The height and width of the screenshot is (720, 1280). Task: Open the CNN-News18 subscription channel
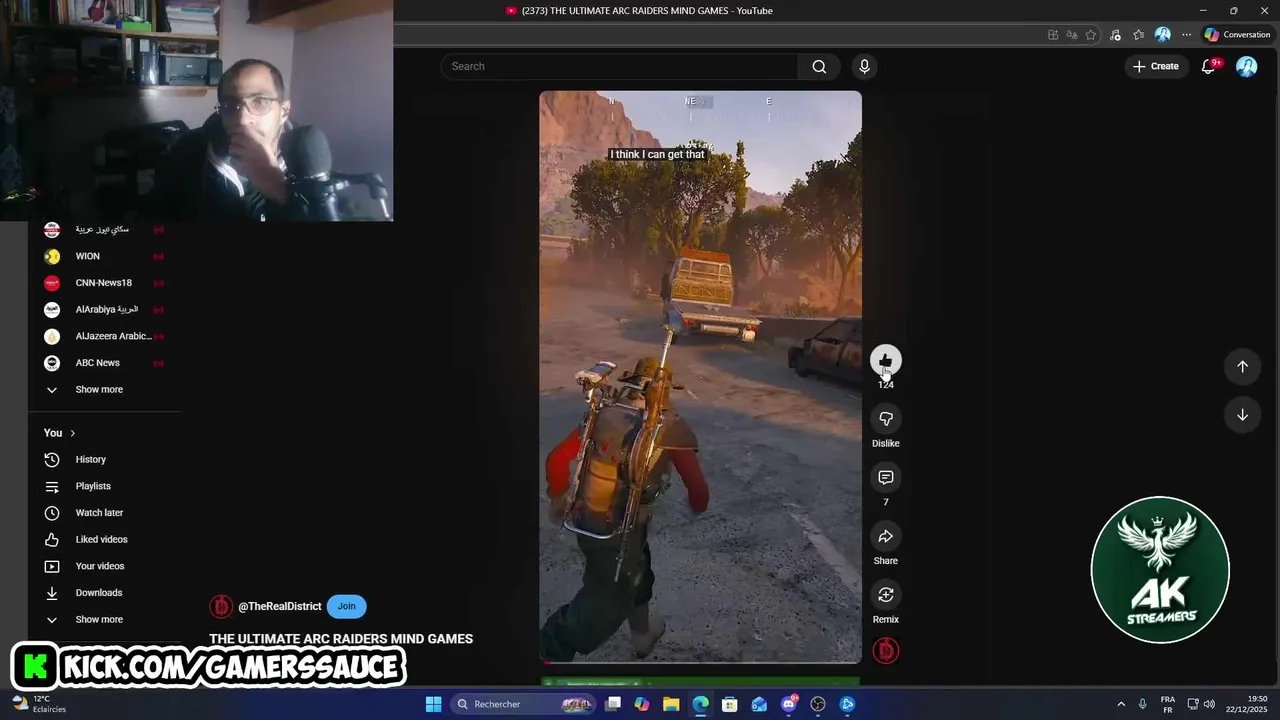(104, 283)
